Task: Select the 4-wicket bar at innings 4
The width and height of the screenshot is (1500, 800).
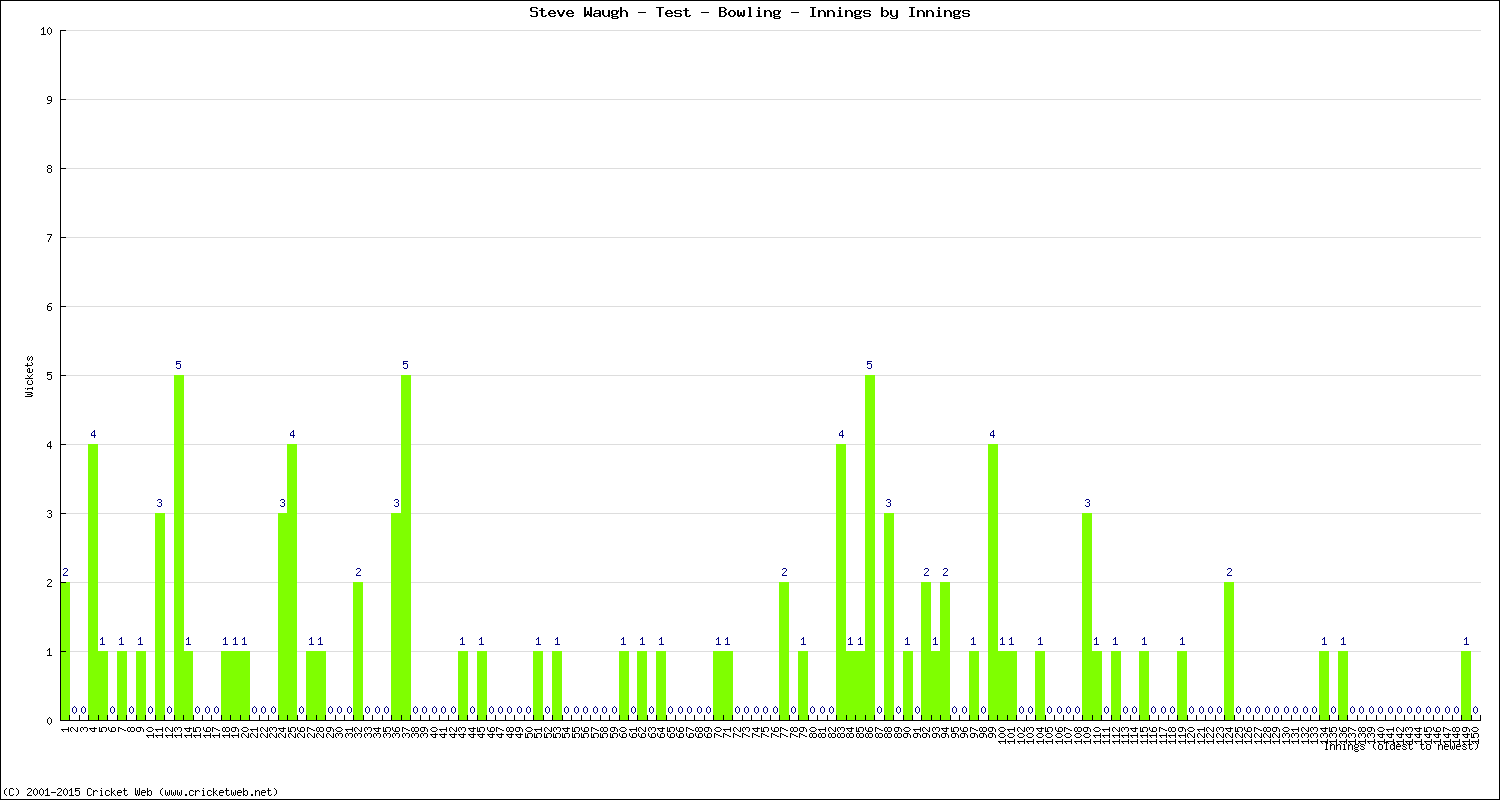Action: click(x=93, y=582)
